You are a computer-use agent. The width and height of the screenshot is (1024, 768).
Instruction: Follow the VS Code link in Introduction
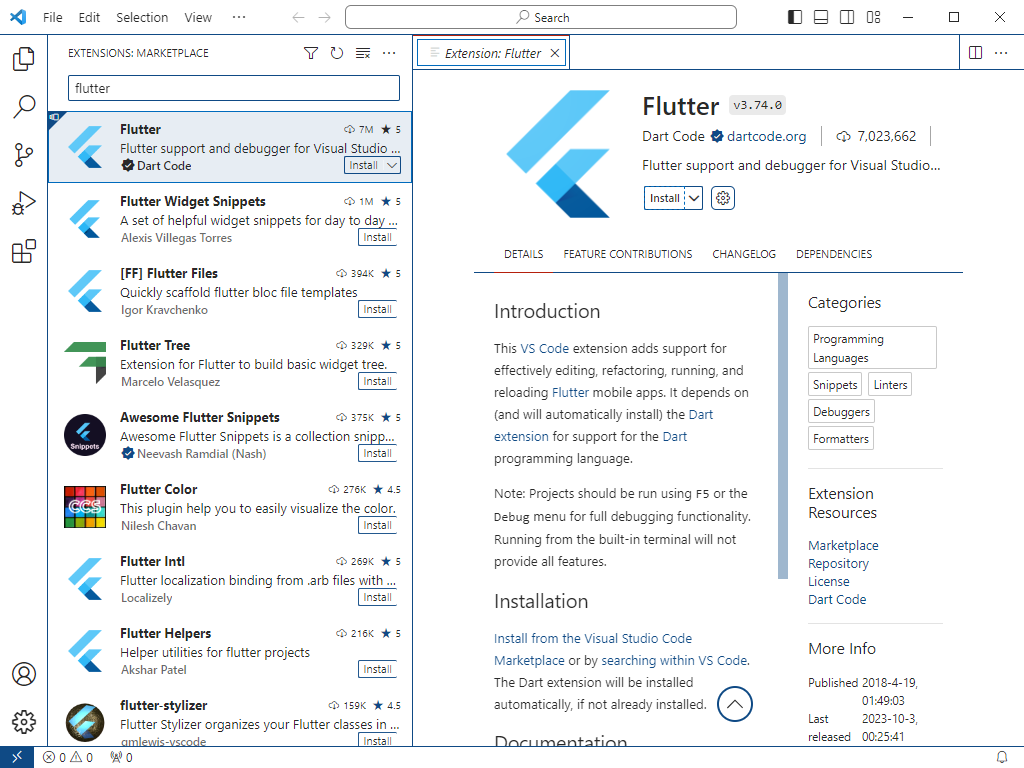click(x=545, y=349)
